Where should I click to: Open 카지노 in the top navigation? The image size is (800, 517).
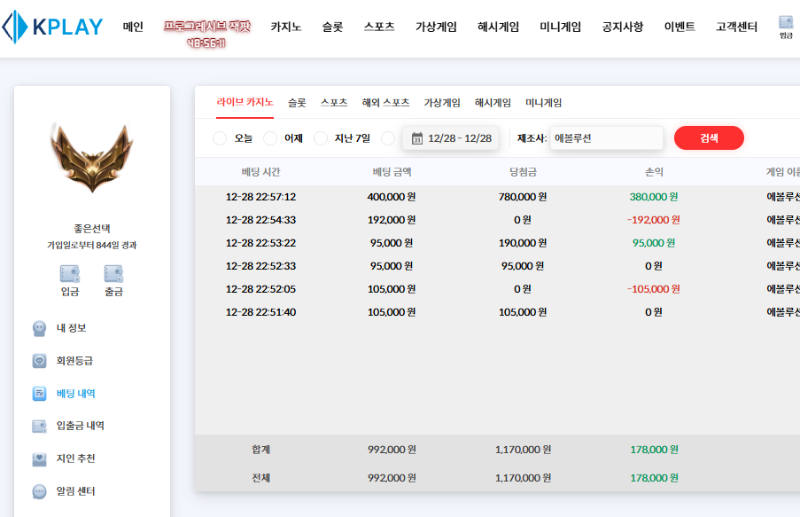[x=287, y=27]
